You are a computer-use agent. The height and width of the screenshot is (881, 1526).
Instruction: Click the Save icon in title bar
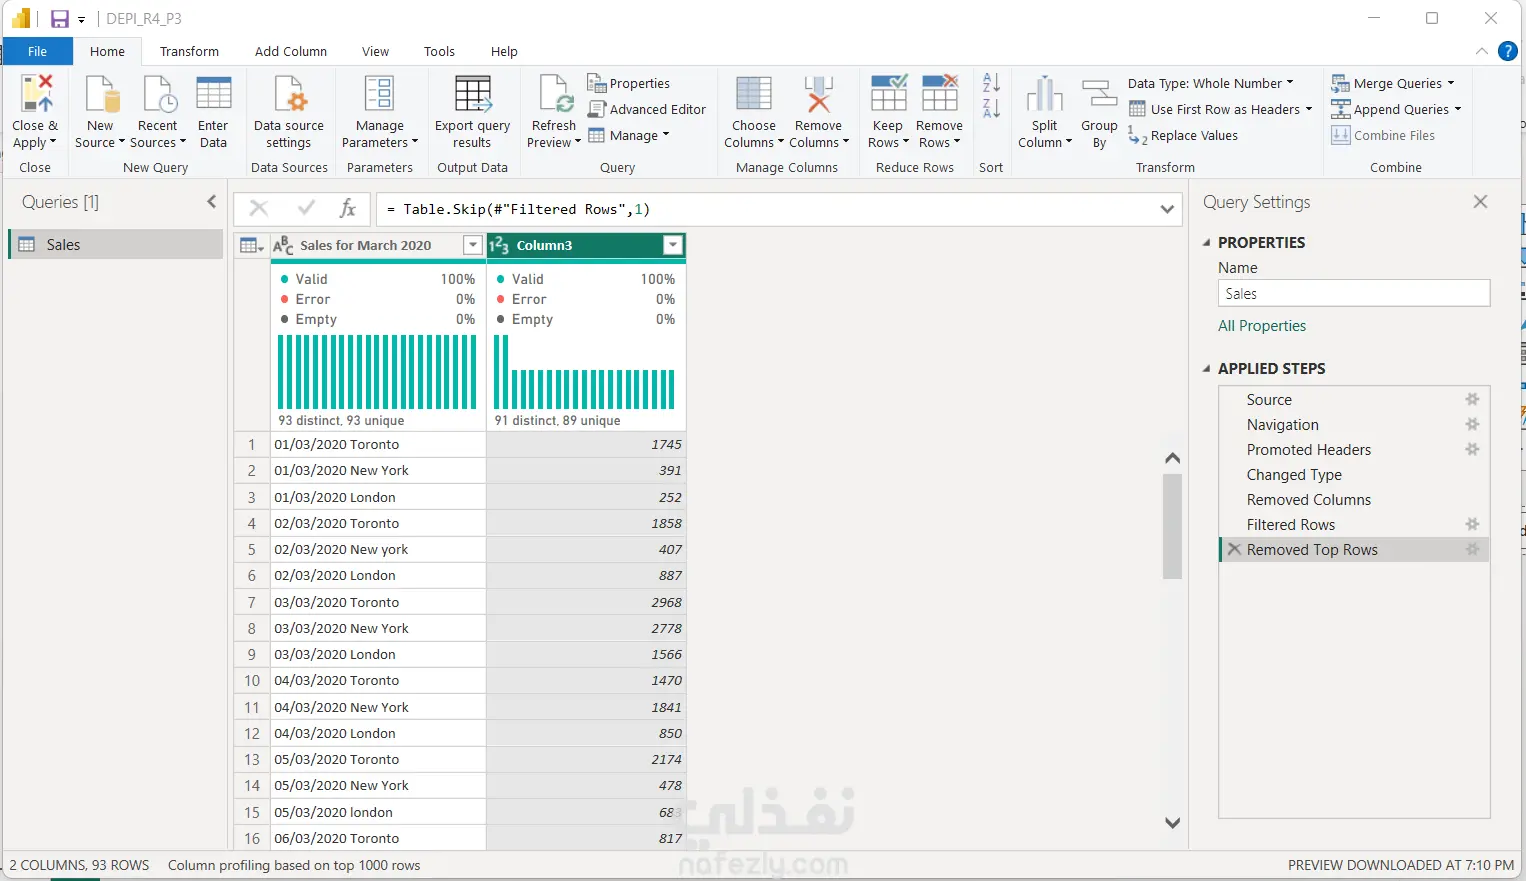pyautogui.click(x=60, y=19)
